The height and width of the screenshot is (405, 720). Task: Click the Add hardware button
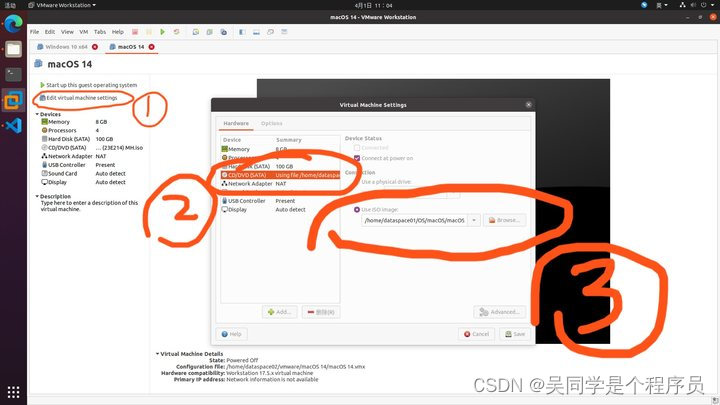coord(279,312)
